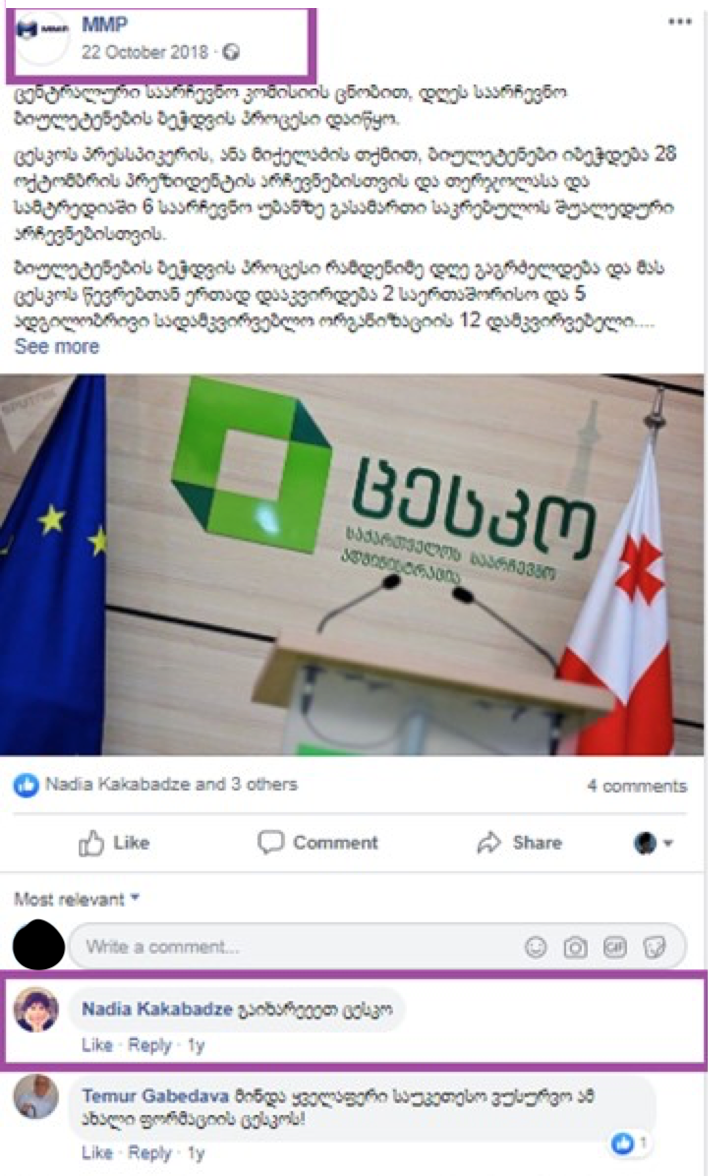Open the sticker picker icon

point(654,947)
